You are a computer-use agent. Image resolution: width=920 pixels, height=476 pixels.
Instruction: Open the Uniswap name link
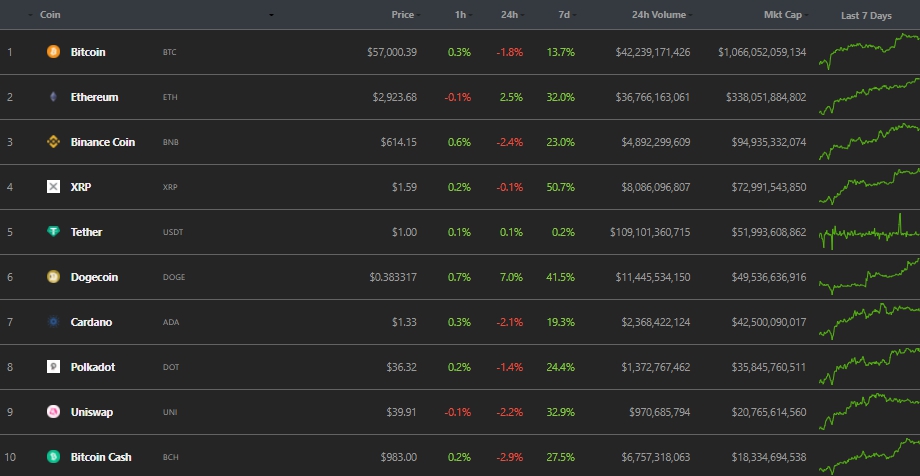[x=93, y=412]
